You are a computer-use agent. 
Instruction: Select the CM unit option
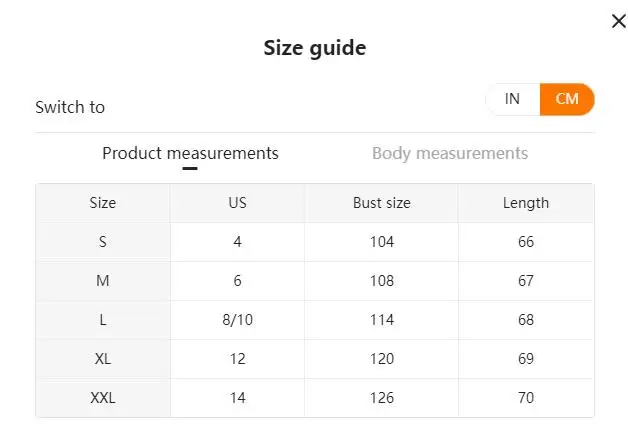click(567, 99)
